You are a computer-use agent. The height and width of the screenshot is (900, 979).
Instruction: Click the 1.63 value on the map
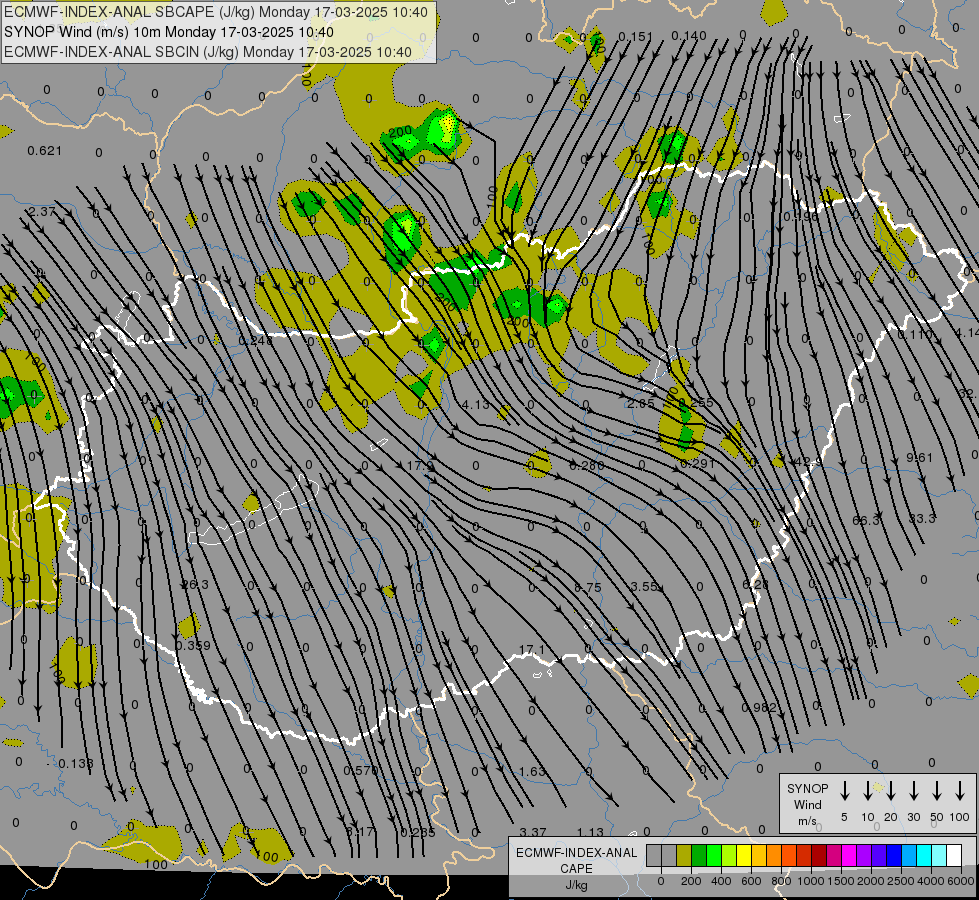pos(533,771)
